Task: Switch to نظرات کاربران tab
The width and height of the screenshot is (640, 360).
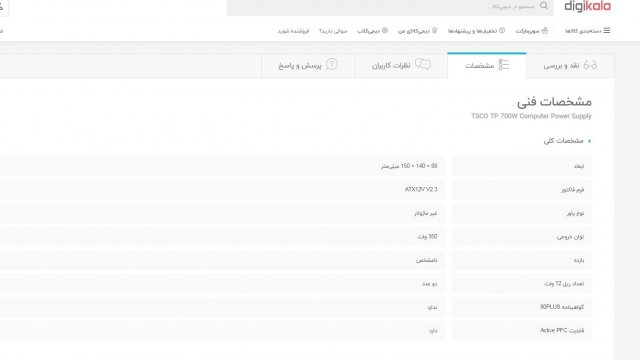Action: pos(401,65)
